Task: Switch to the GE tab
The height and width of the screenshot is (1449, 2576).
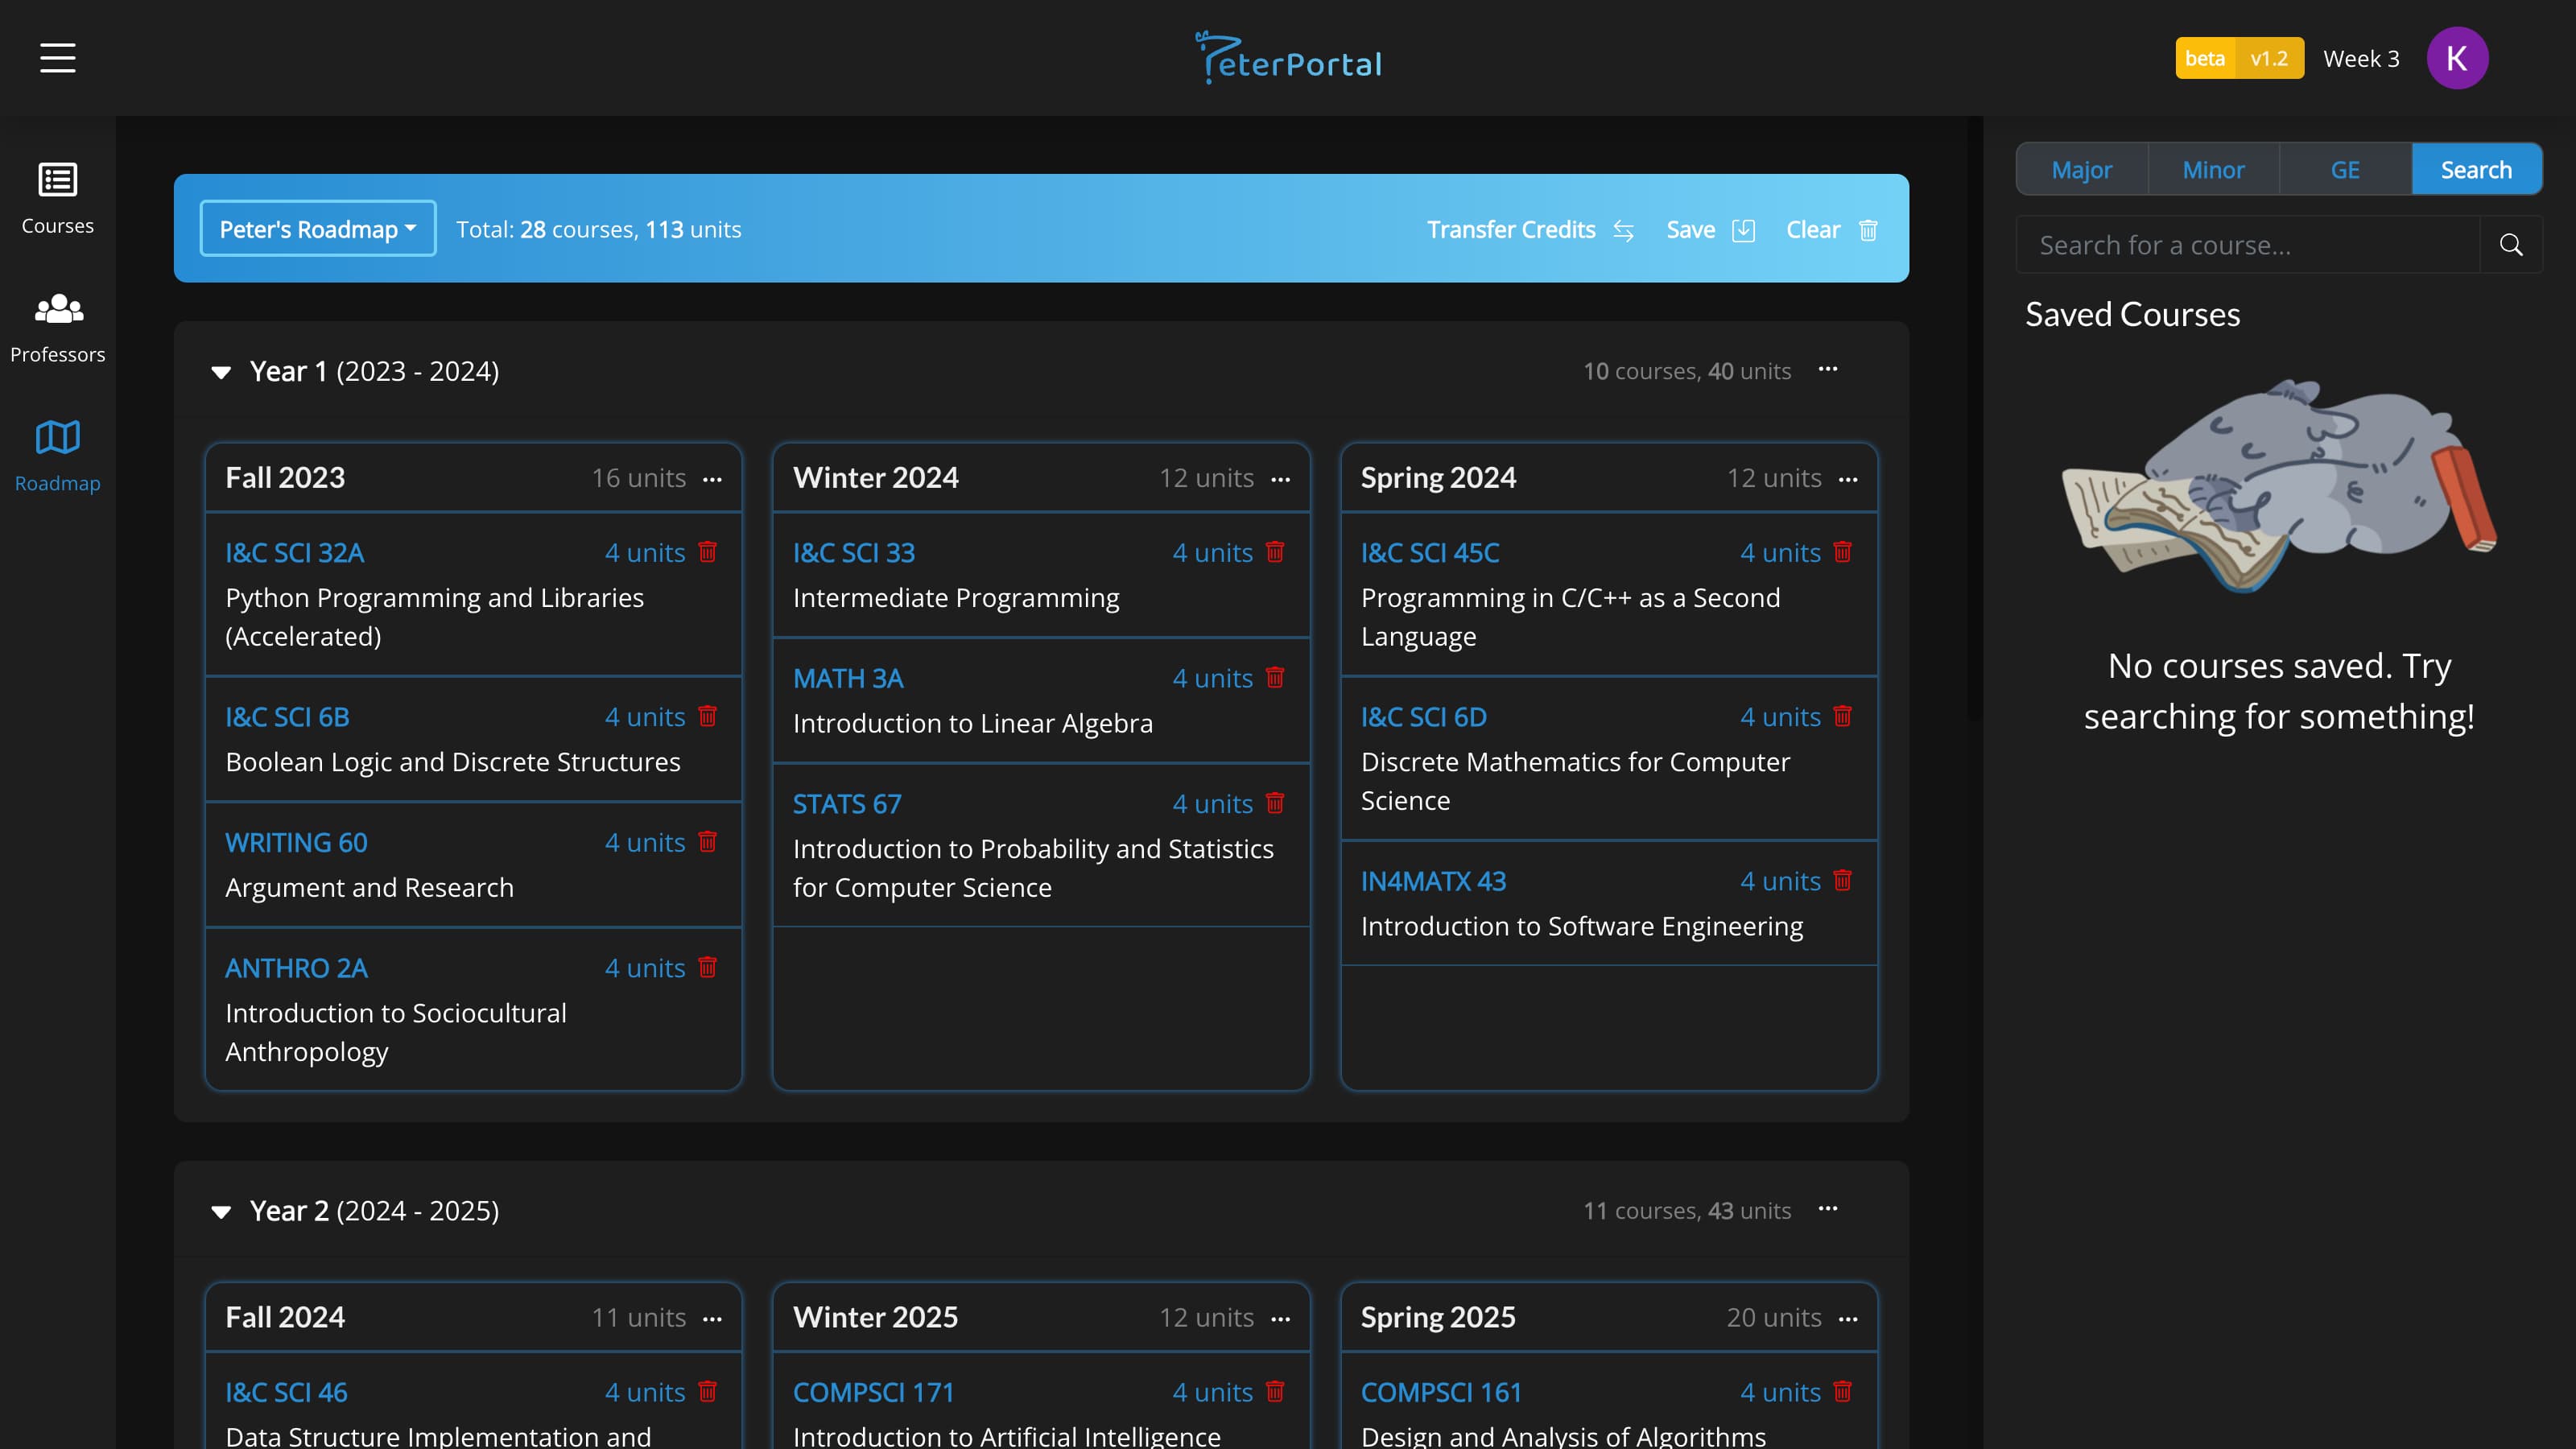Action: pyautogui.click(x=2344, y=169)
